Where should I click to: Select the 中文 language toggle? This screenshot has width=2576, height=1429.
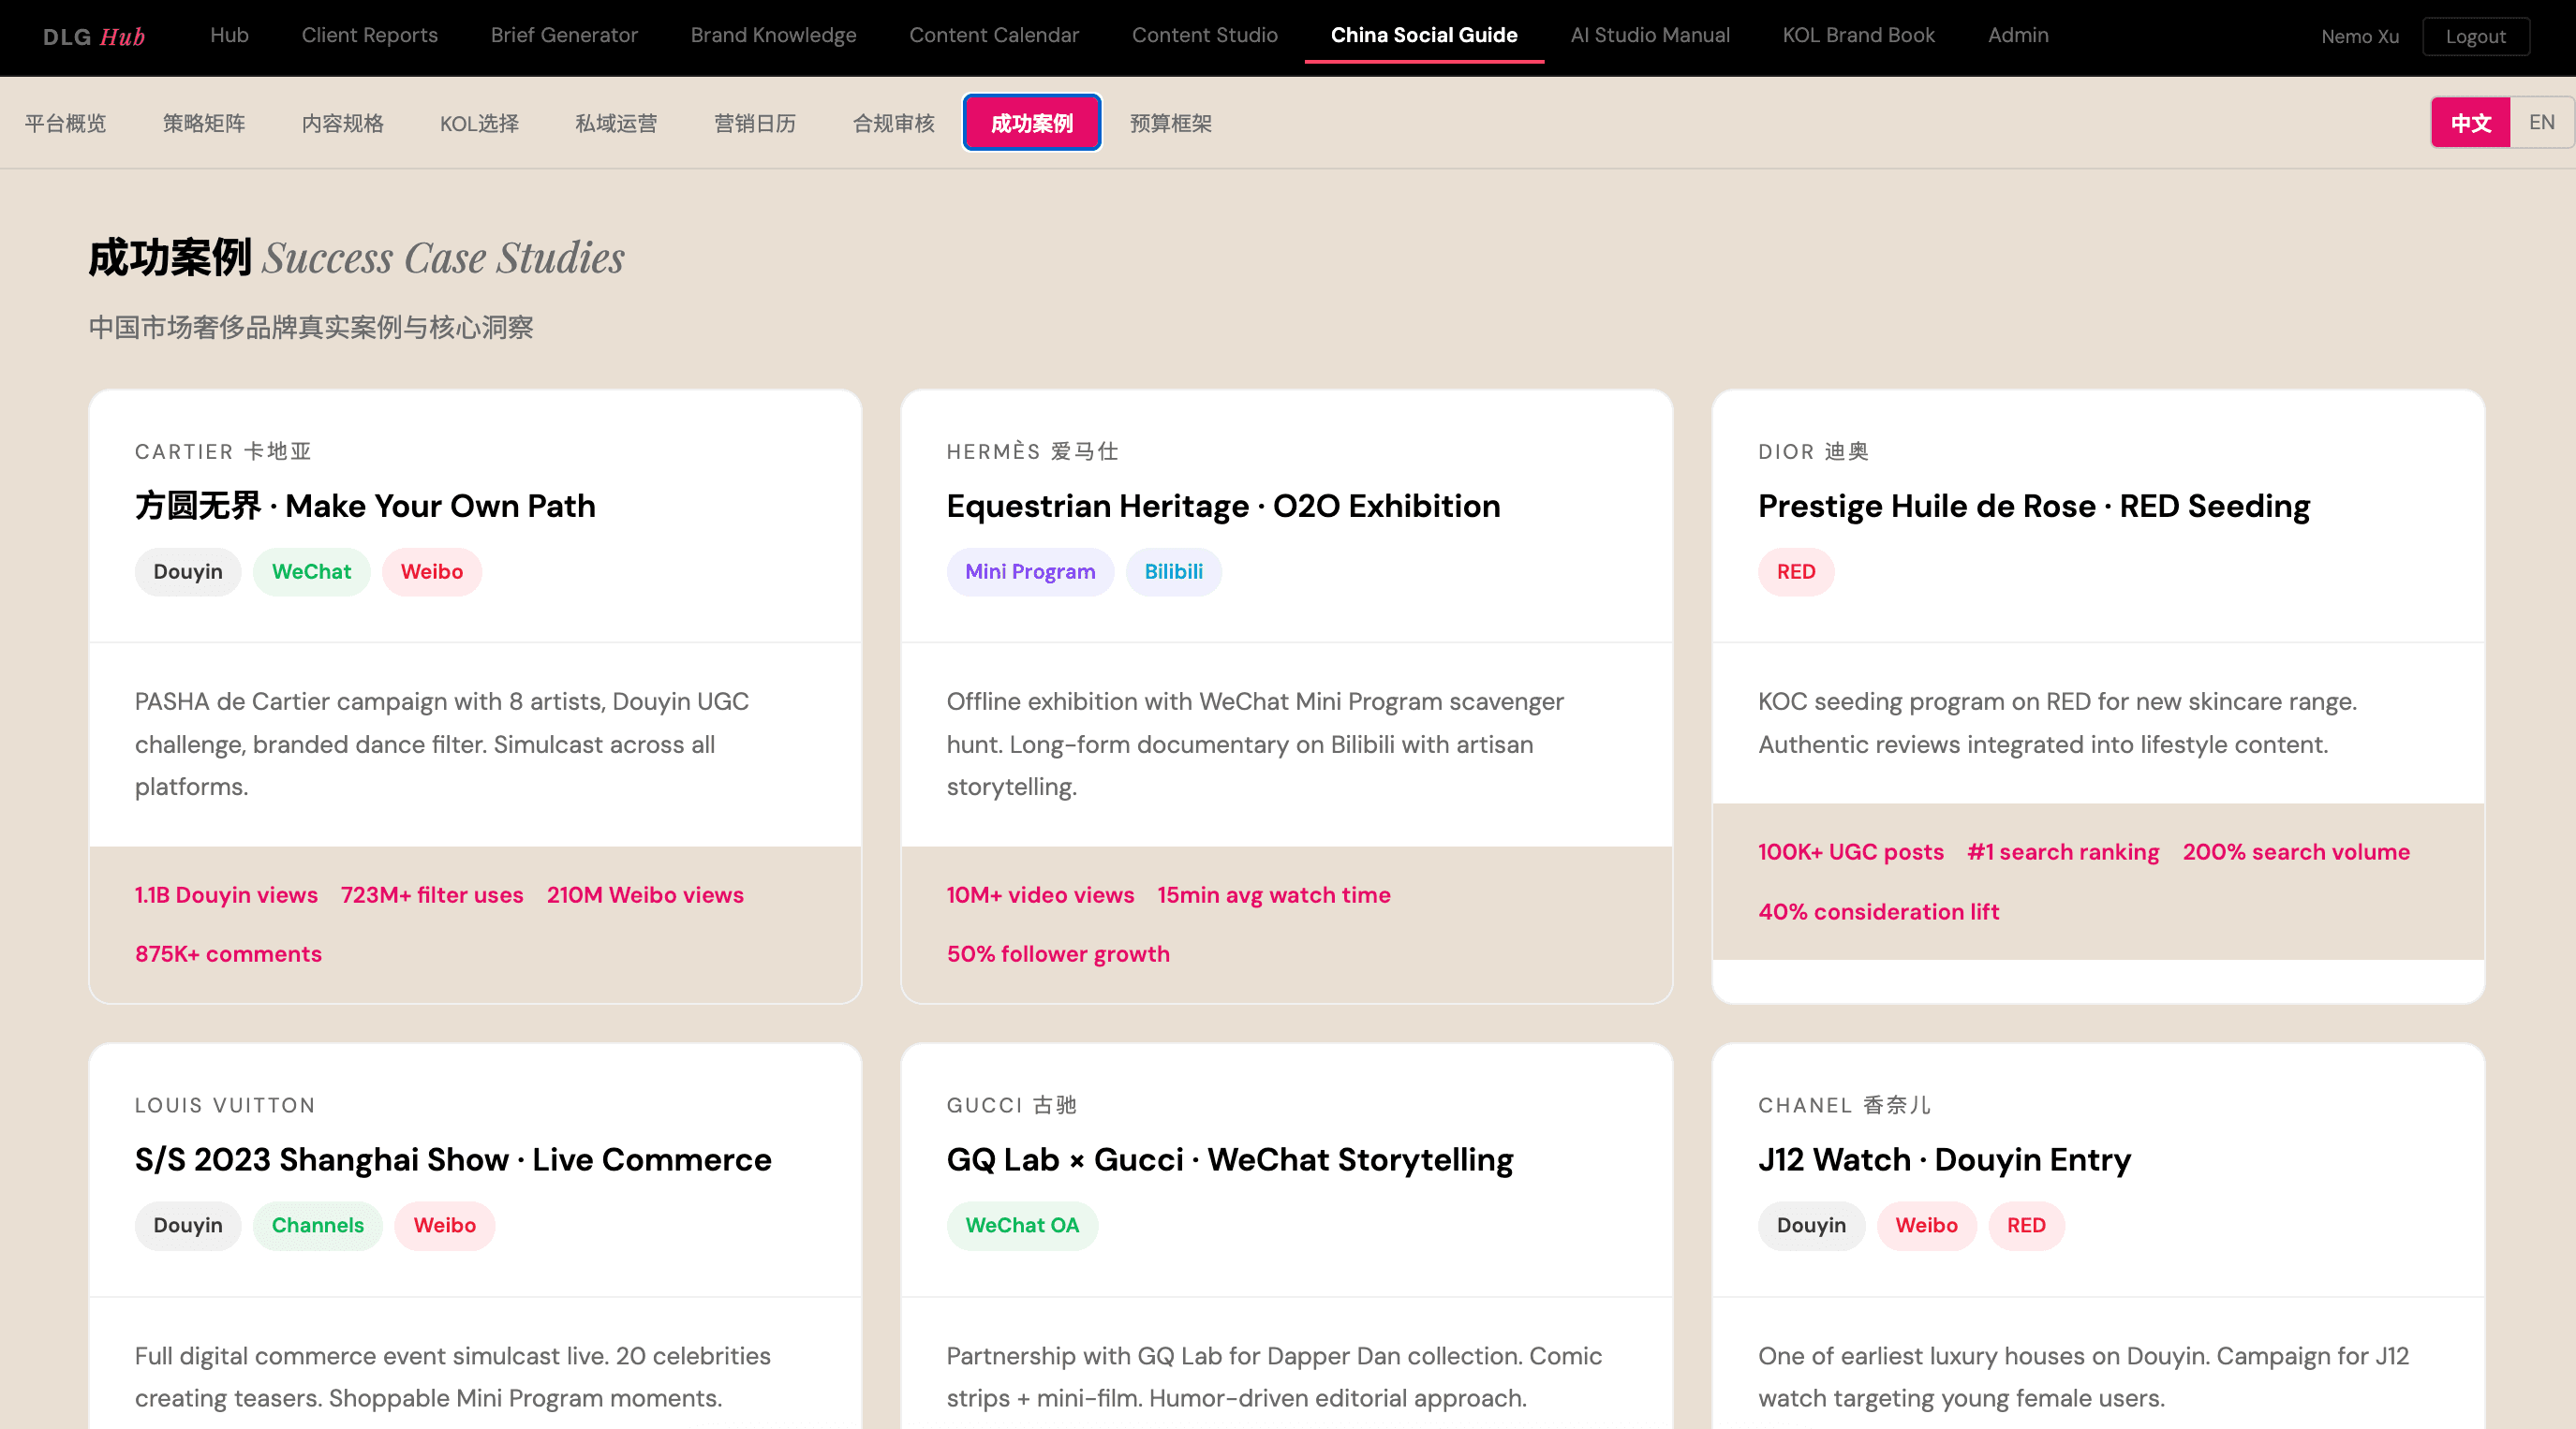coord(2470,122)
